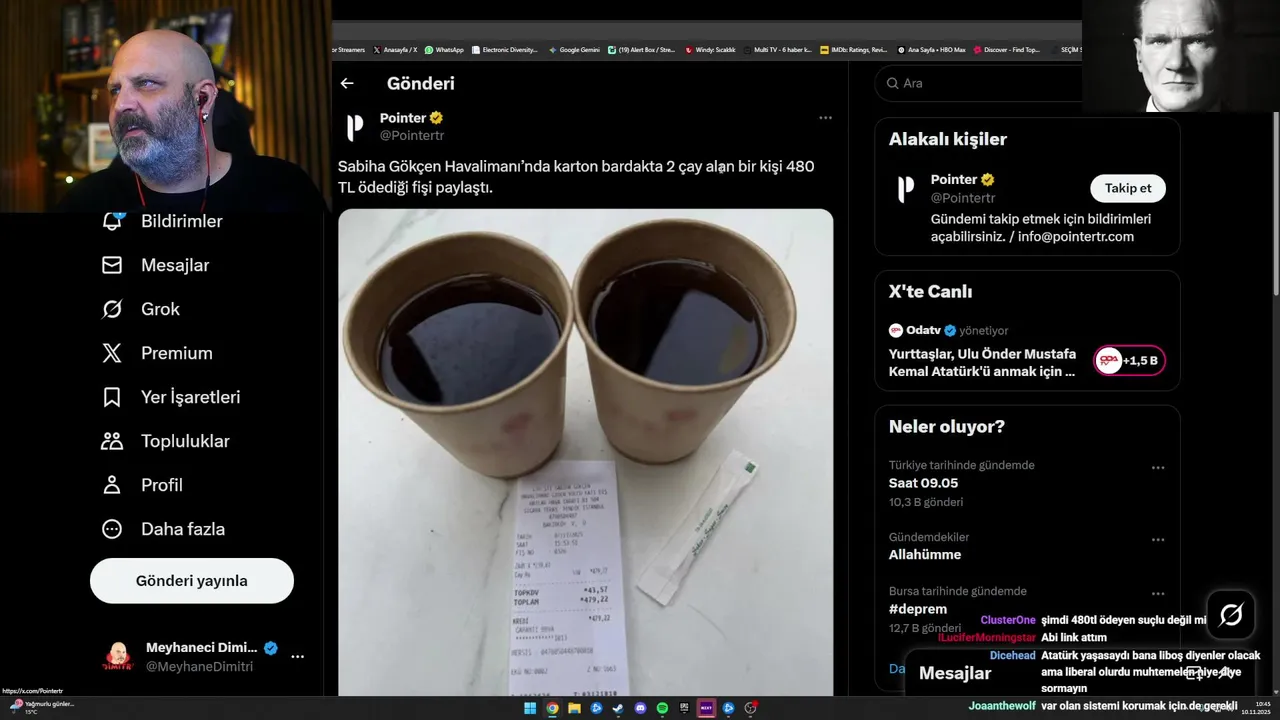The width and height of the screenshot is (1280, 720).
Task: Open the @Pointertr handle in the post header
Action: pyautogui.click(x=412, y=135)
